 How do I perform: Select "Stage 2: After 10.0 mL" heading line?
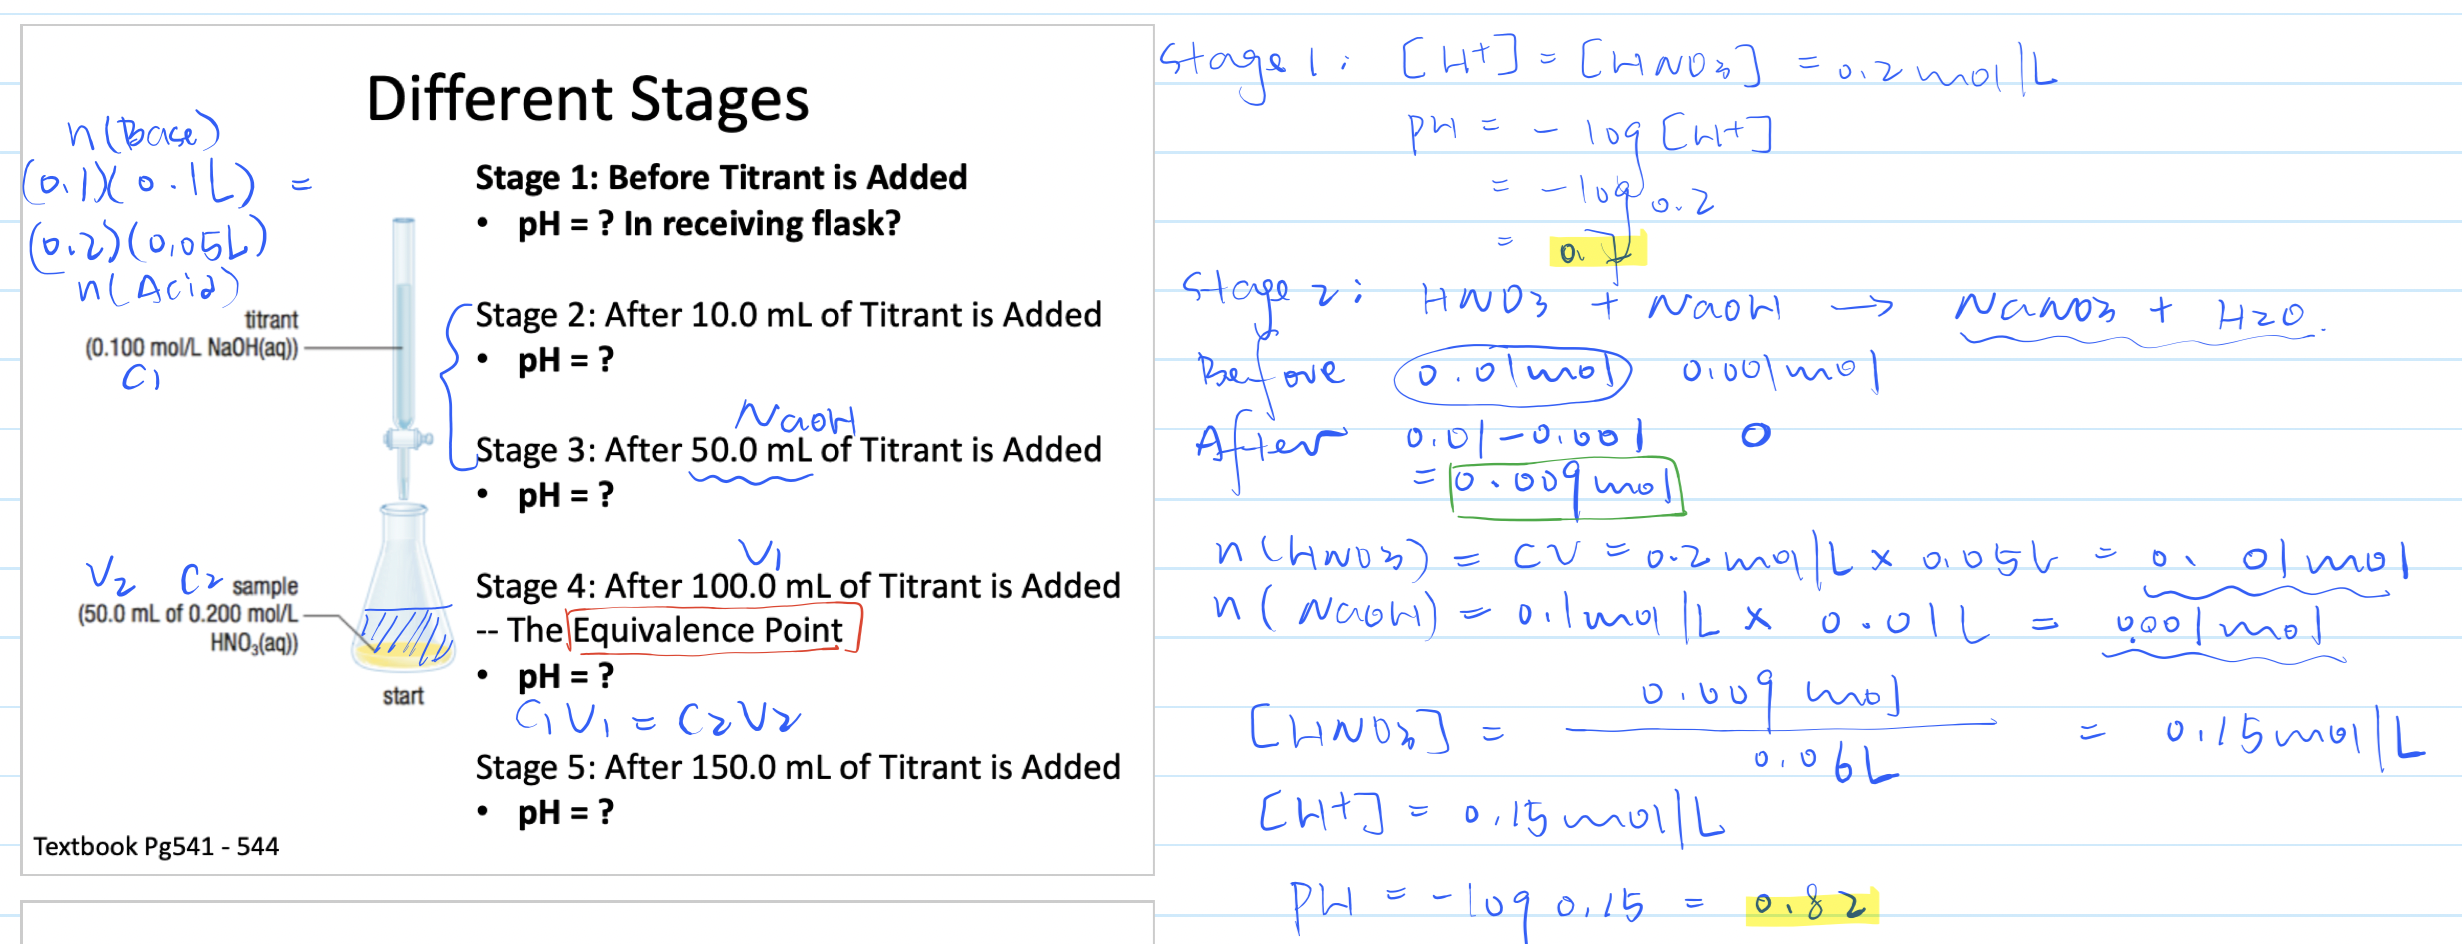[787, 315]
